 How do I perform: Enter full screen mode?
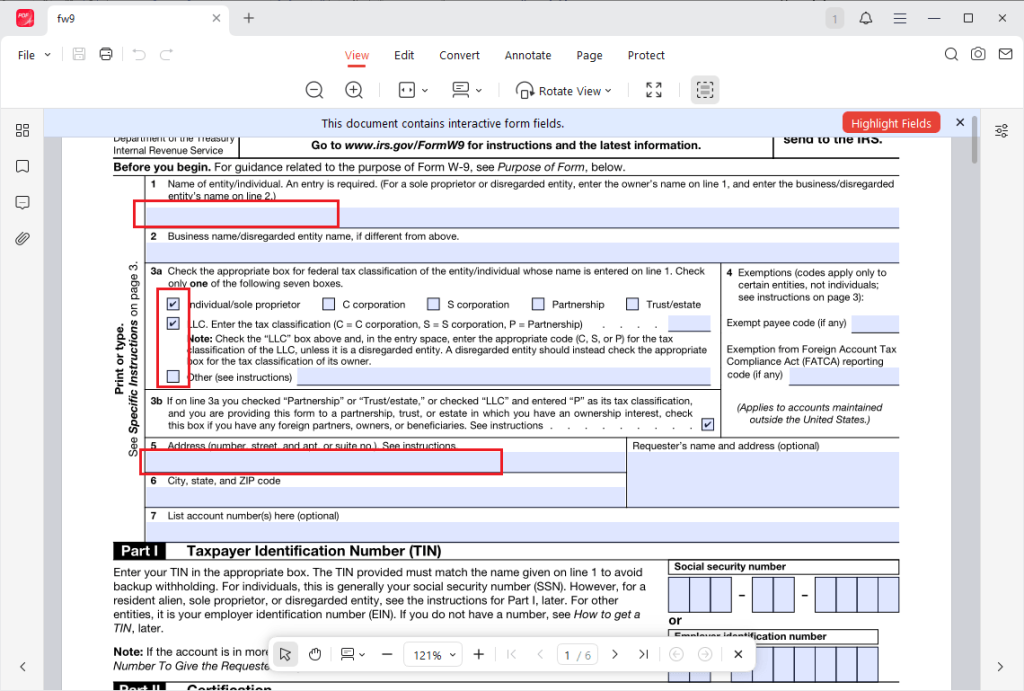(x=654, y=90)
